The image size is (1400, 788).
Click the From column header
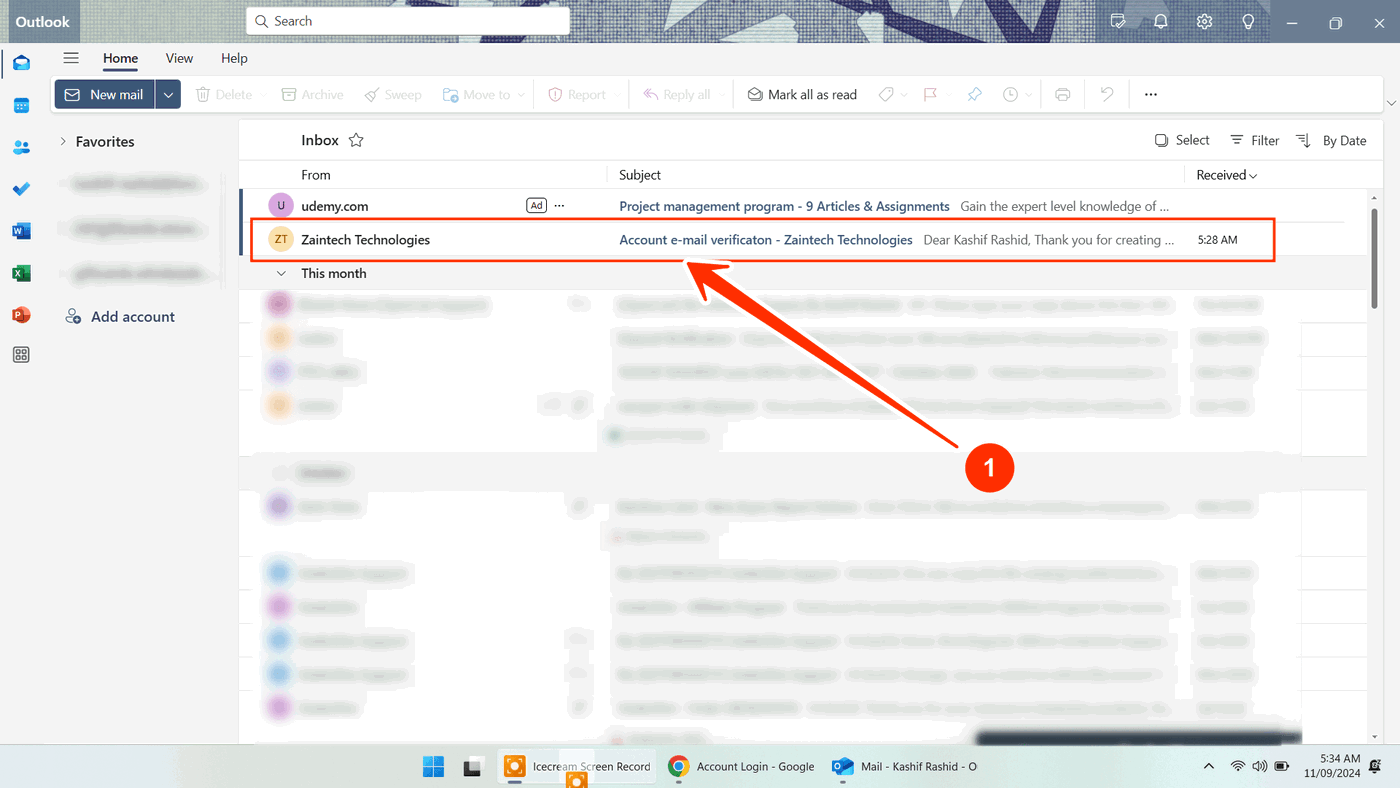tap(316, 175)
